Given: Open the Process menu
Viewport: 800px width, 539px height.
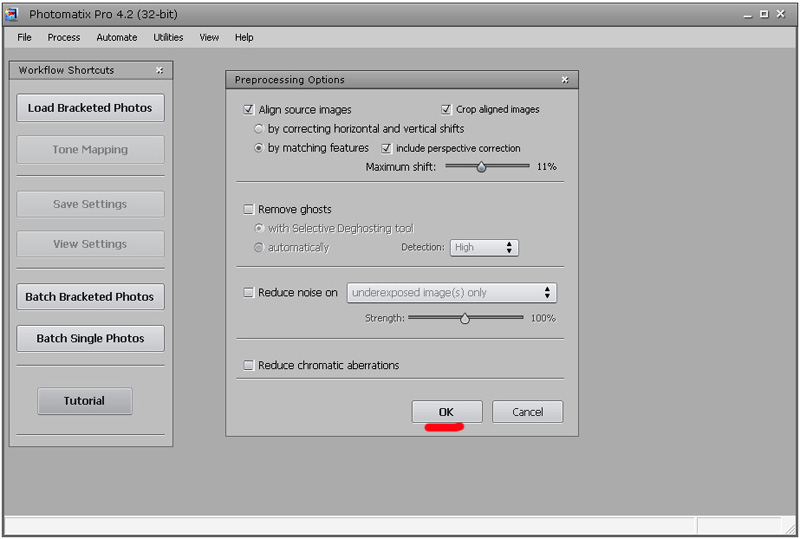Looking at the screenshot, I should (x=64, y=37).
